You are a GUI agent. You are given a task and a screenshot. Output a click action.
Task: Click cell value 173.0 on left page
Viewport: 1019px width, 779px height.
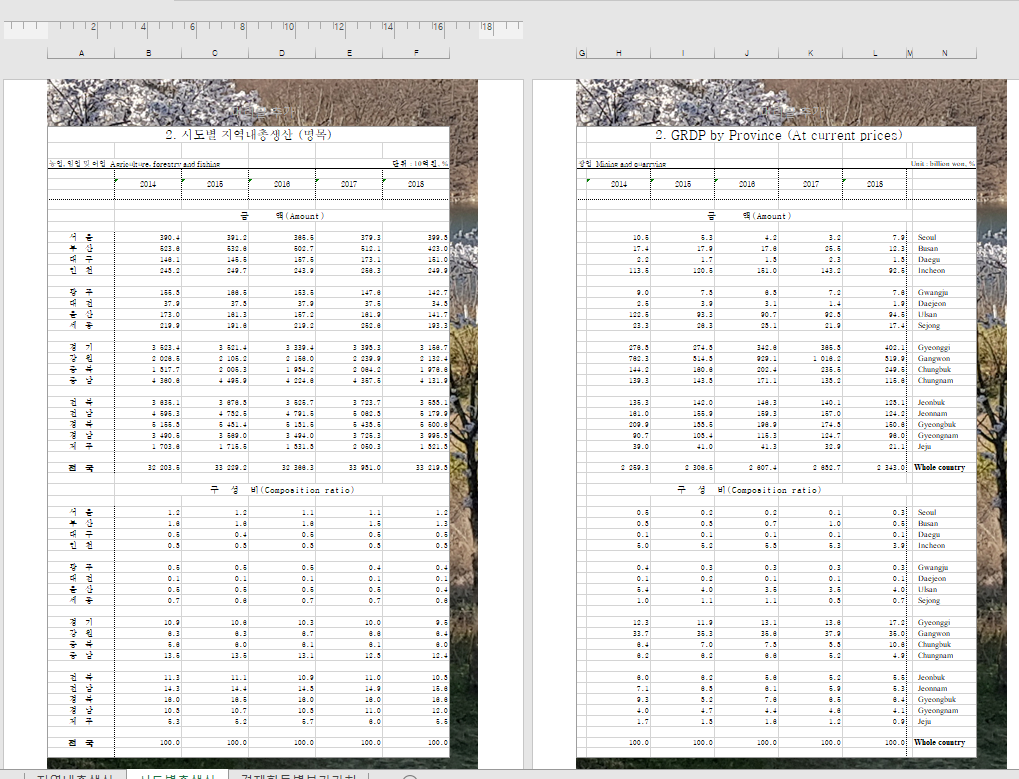point(170,314)
